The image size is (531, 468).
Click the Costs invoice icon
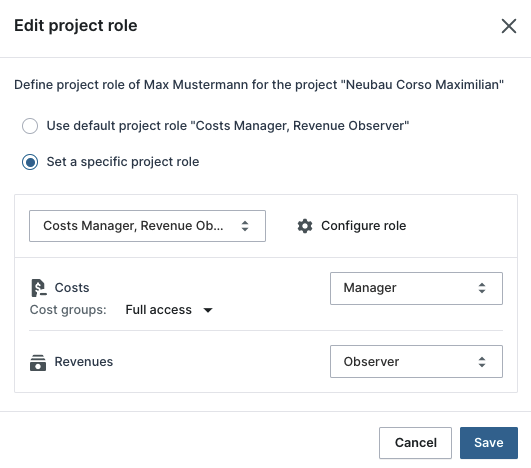pyautogui.click(x=39, y=288)
